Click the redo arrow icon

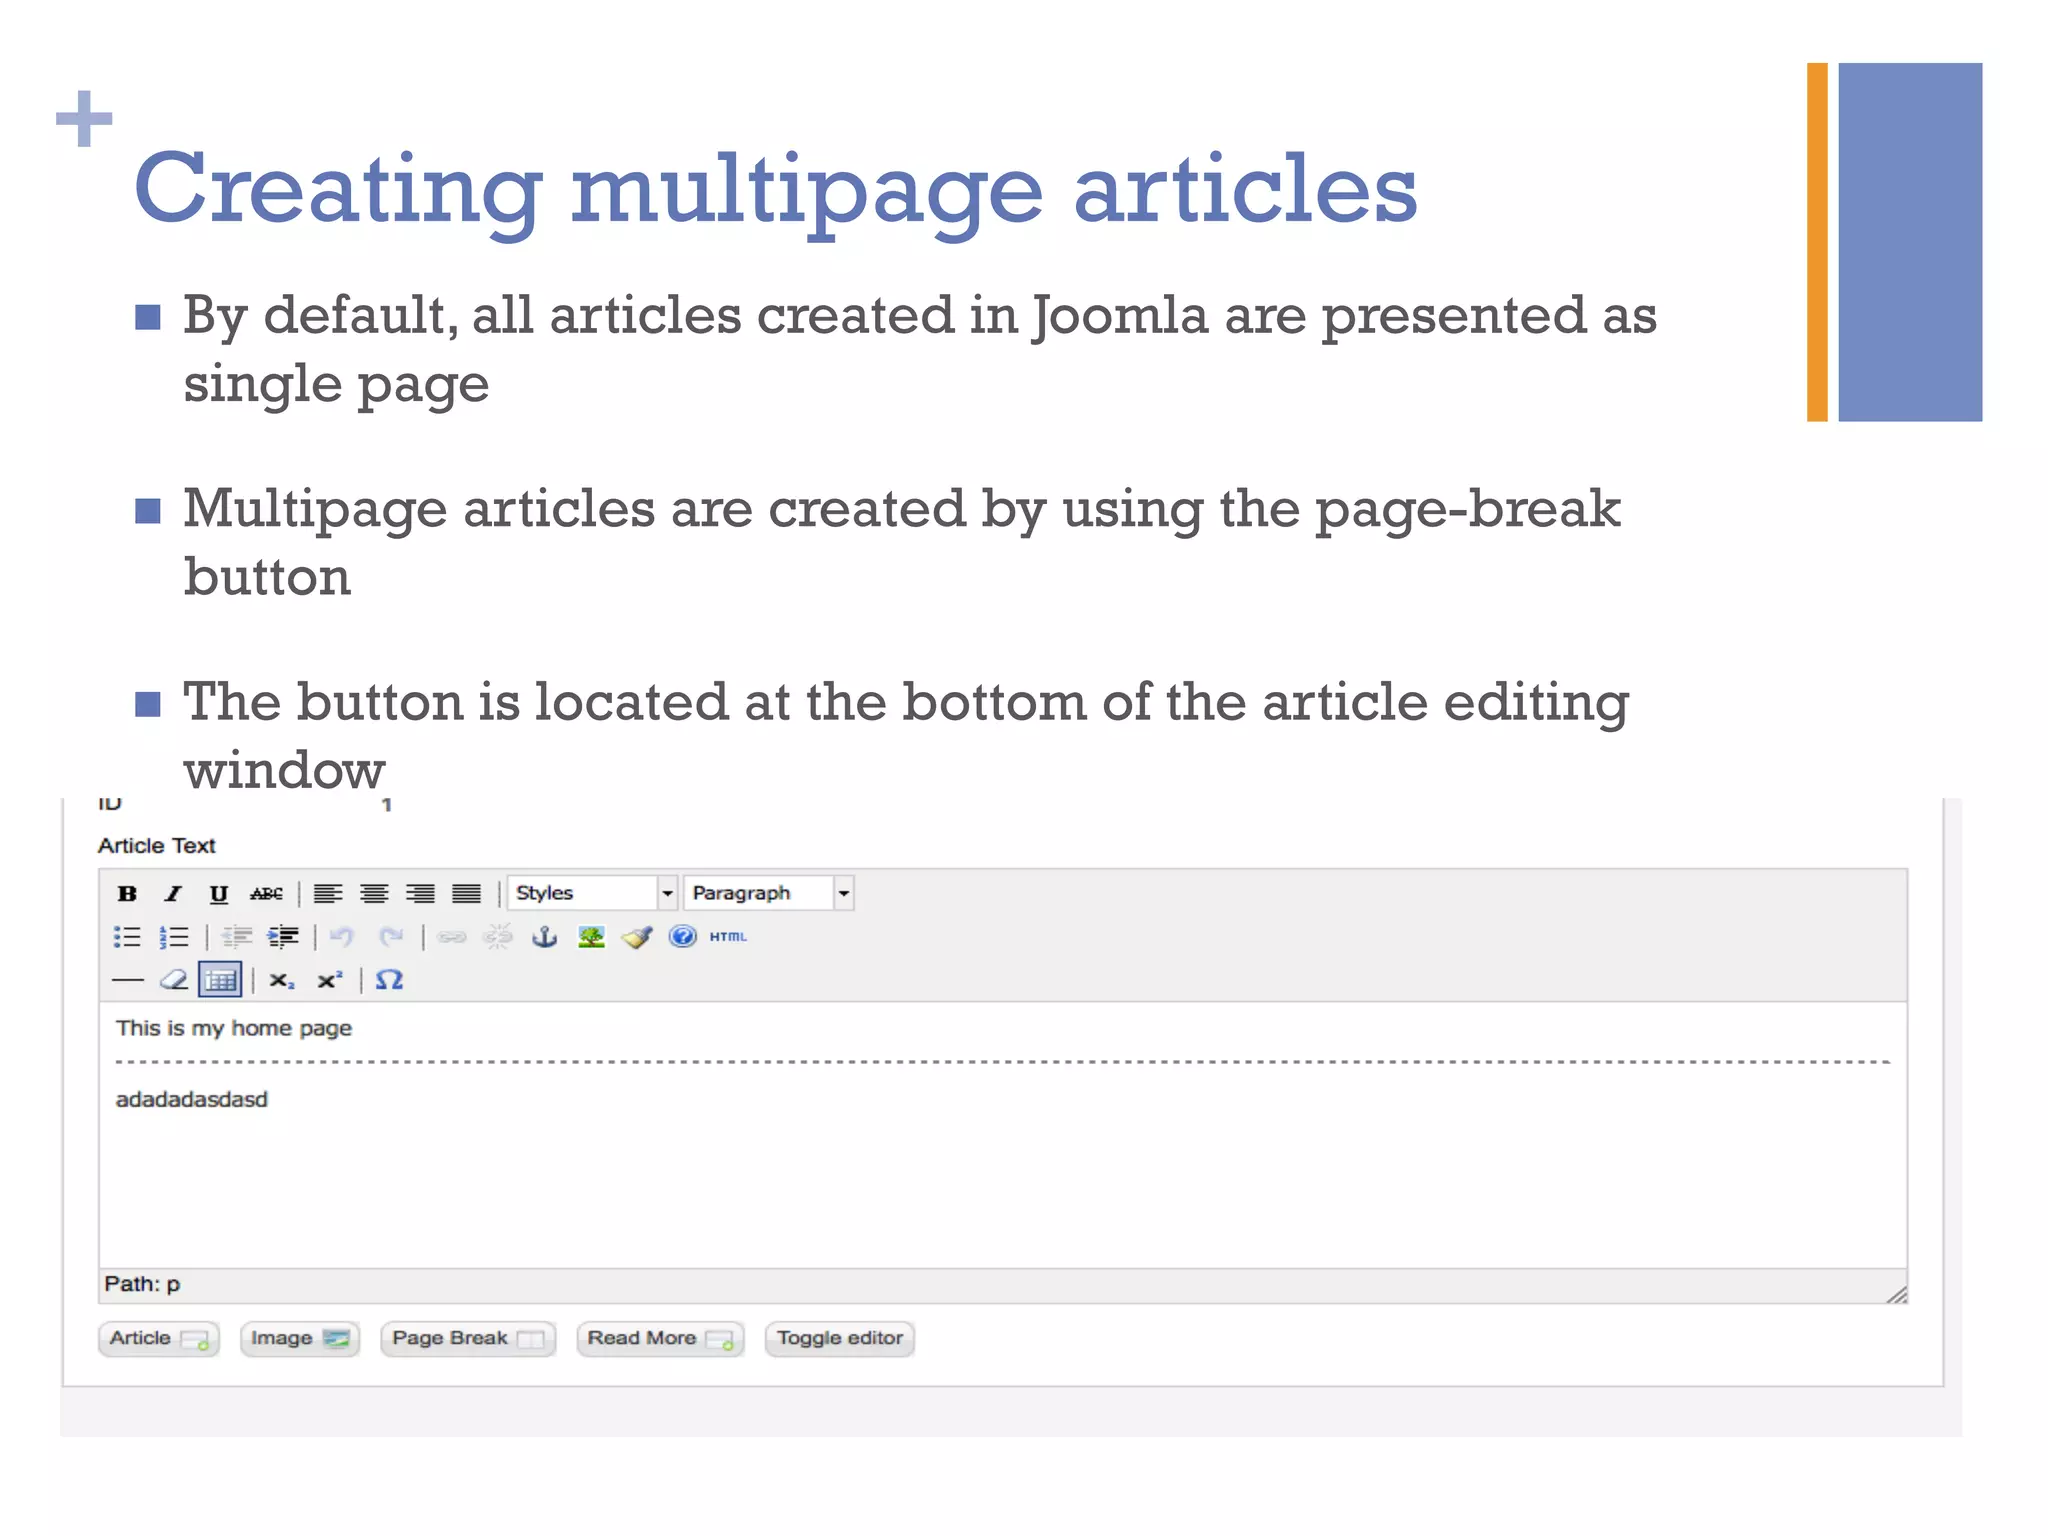tap(391, 937)
